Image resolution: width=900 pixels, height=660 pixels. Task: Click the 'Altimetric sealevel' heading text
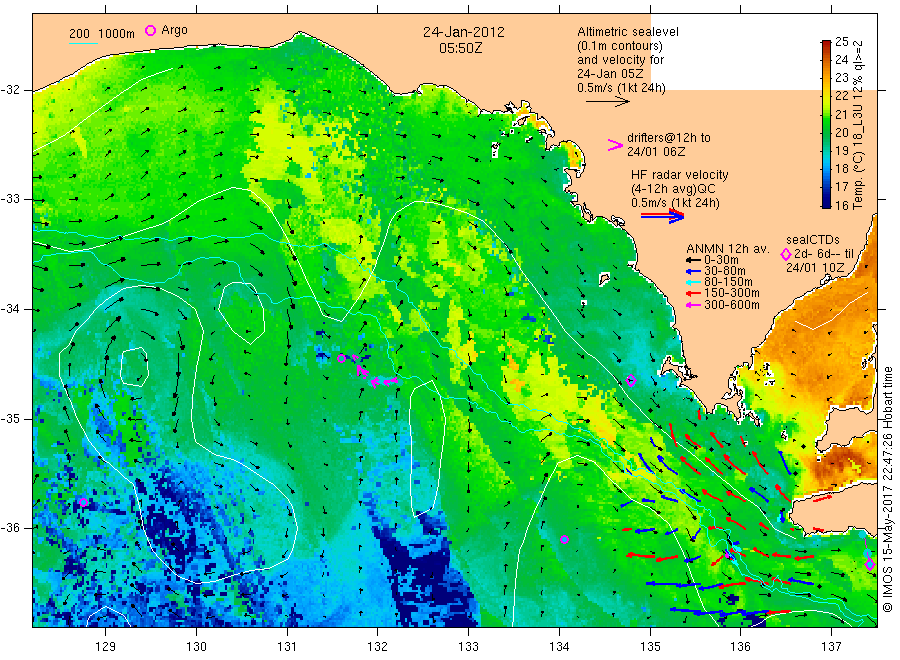(628, 32)
